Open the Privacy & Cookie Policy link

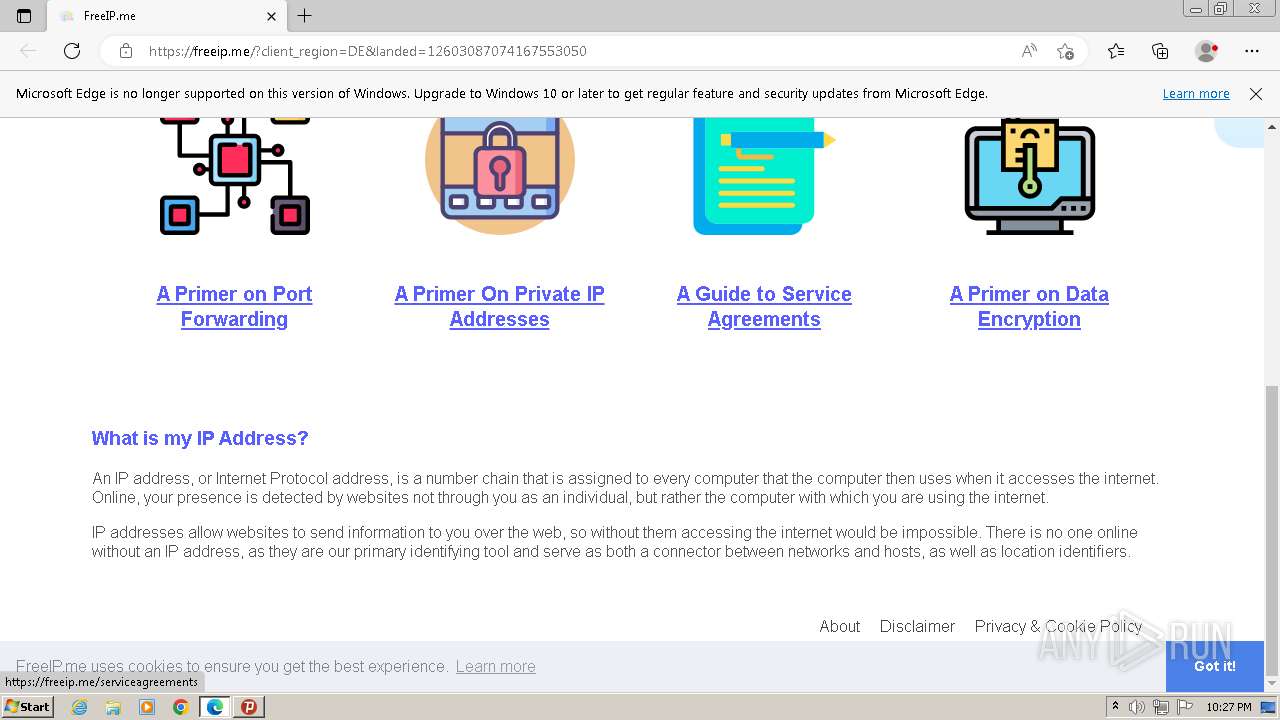coord(1058,626)
